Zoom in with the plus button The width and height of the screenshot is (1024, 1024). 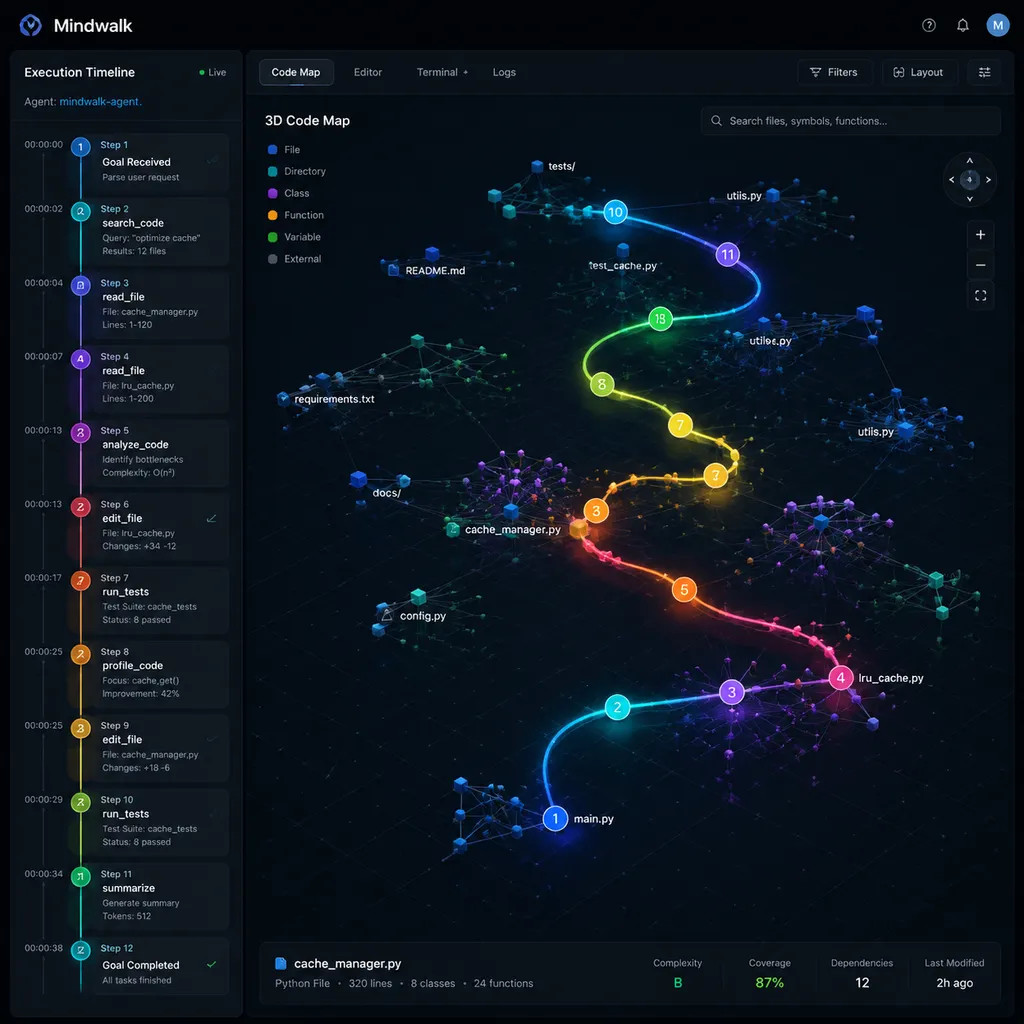pos(980,234)
